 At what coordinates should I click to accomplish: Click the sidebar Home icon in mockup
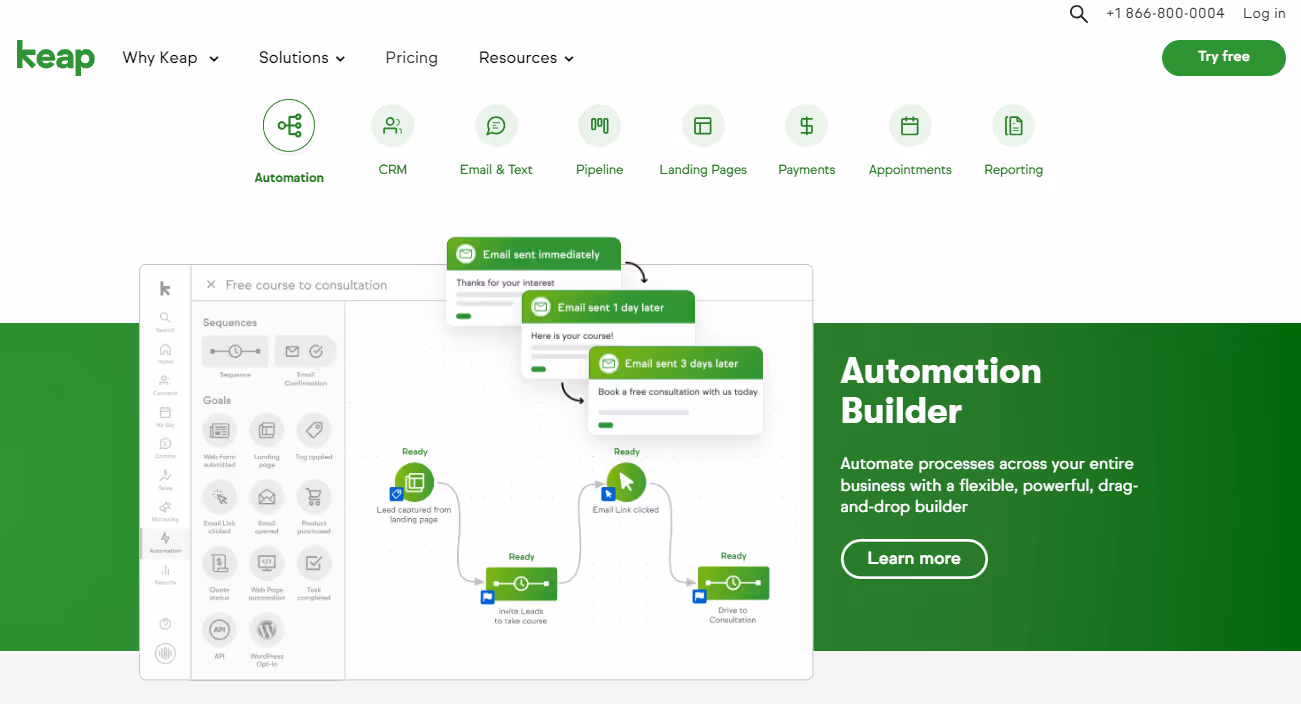pos(165,350)
